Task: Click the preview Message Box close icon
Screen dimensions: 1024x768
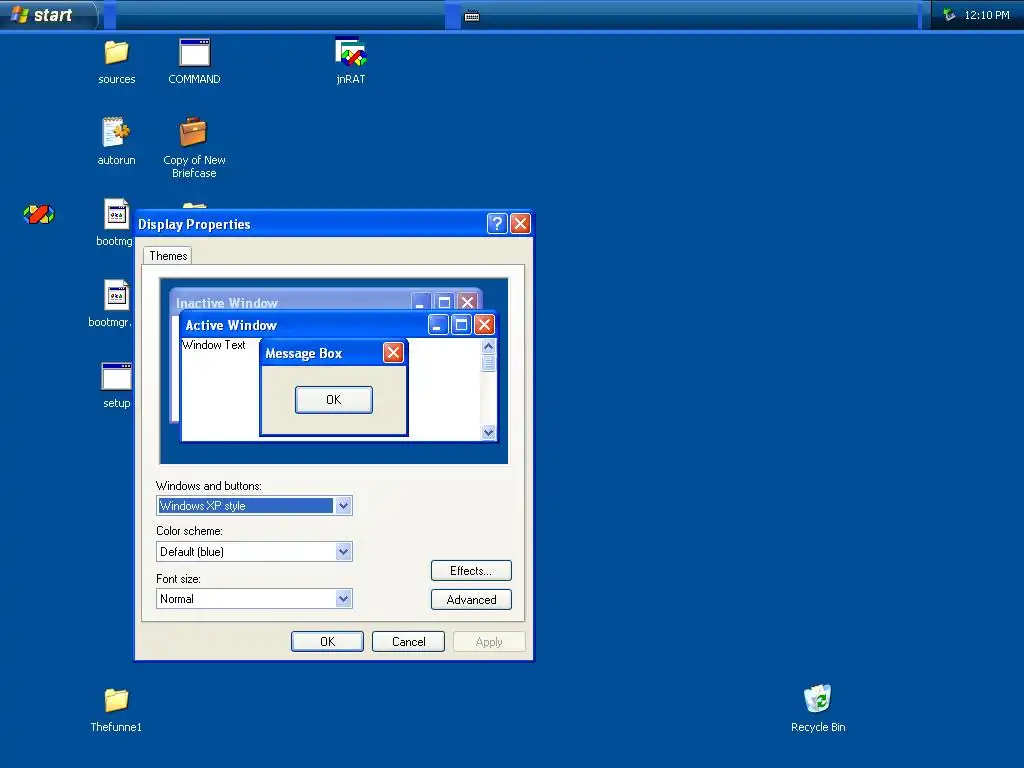Action: pos(393,353)
